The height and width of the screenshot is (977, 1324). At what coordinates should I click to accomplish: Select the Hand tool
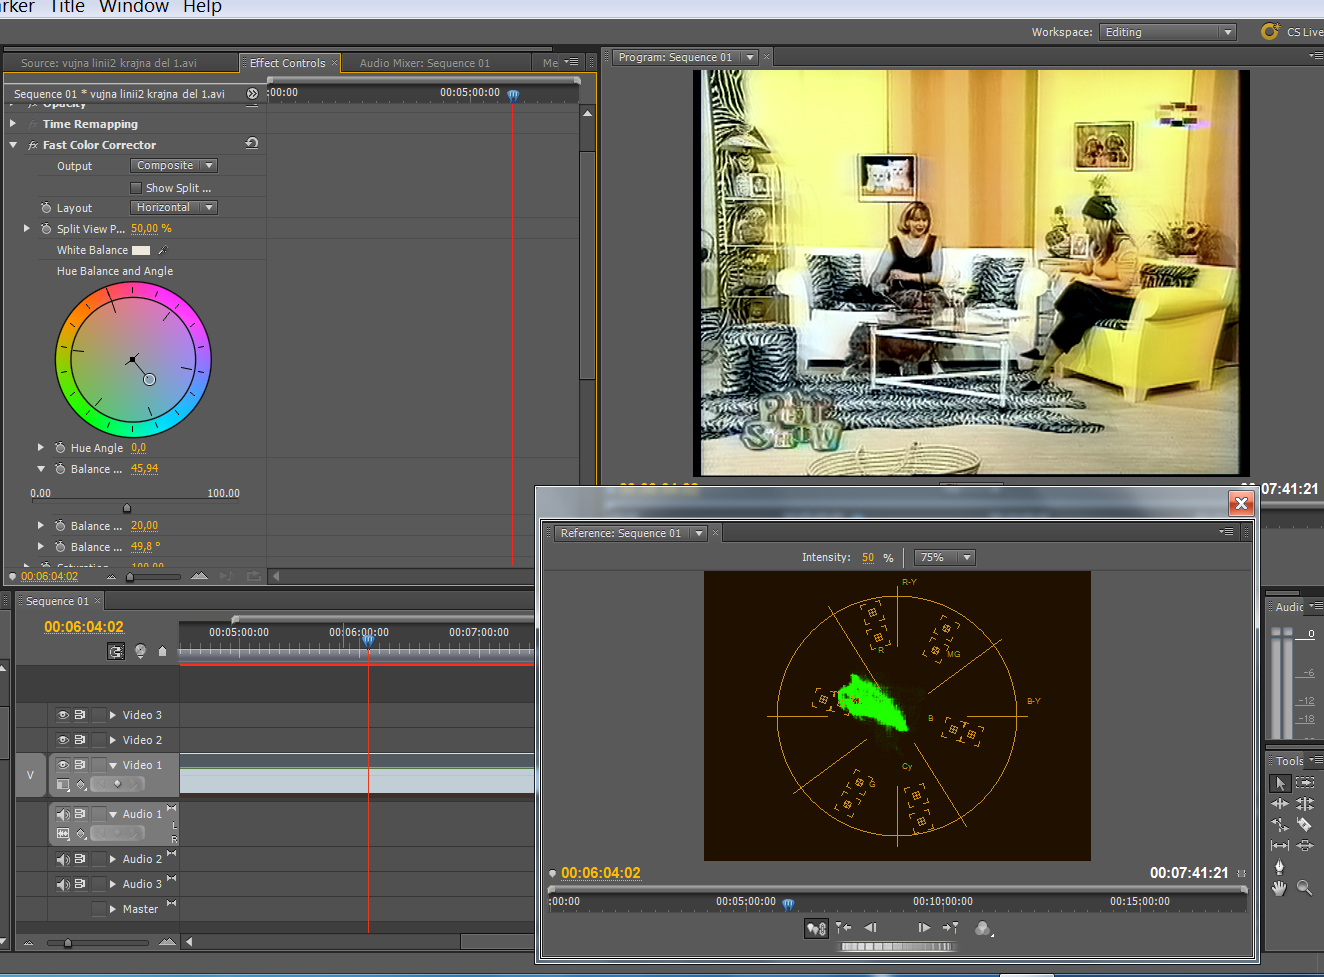point(1279,888)
